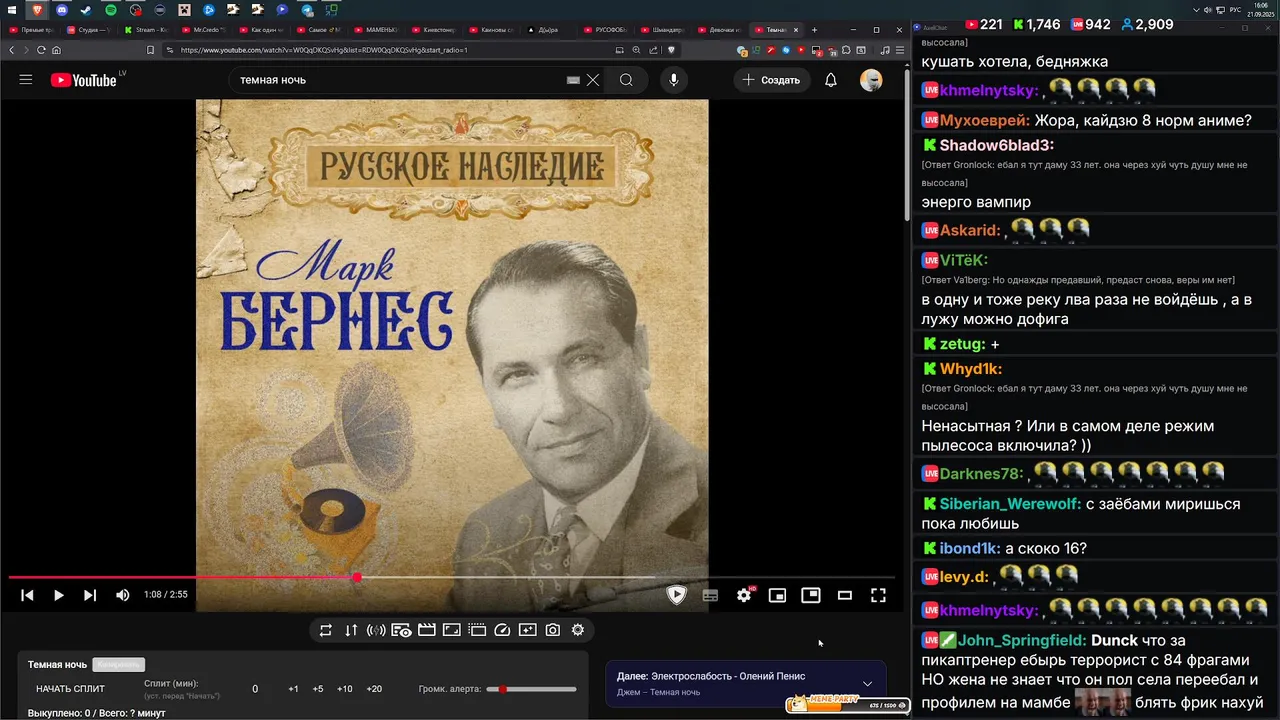Click the Создать create button
The width and height of the screenshot is (1280, 720).
tap(771, 80)
